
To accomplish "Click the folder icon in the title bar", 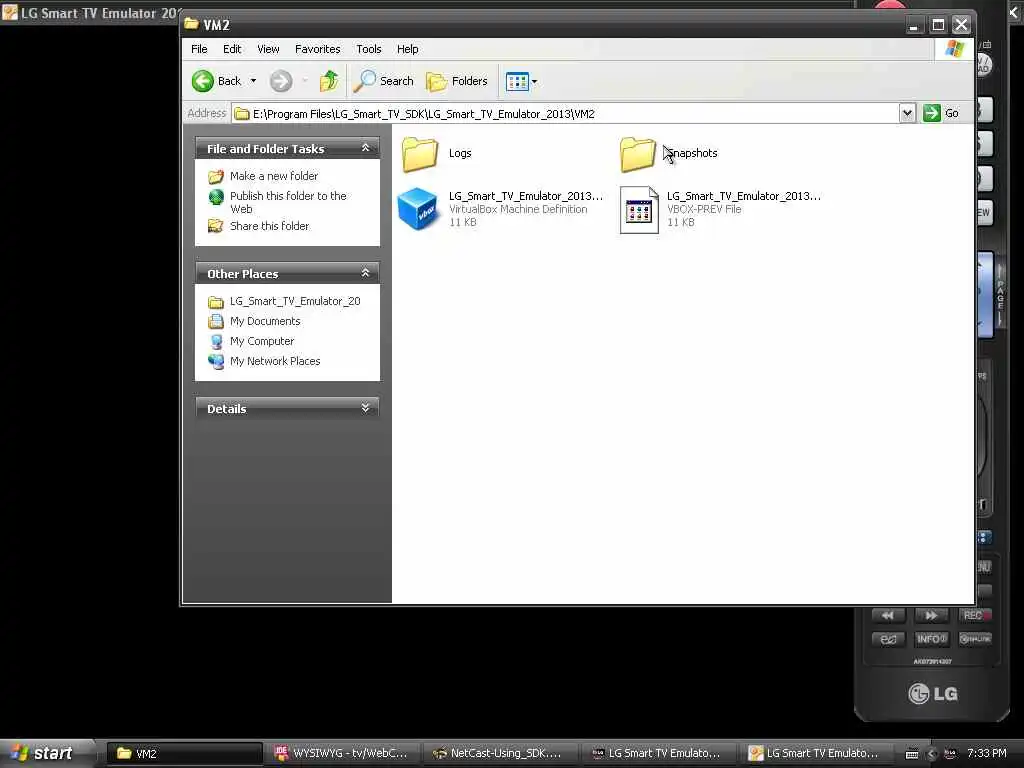I will pos(191,24).
